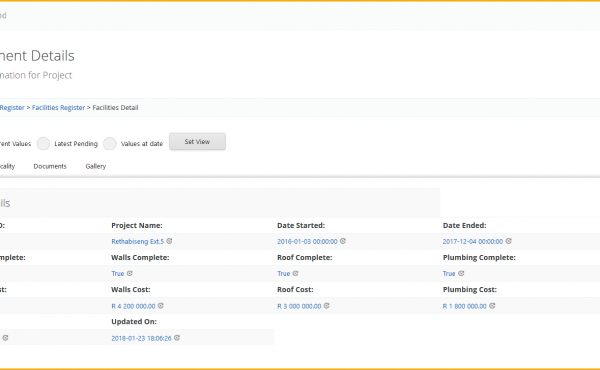This screenshot has height=370, width=600.
Task: Click the Rethabiseng Ext.5 project name link
Action: 137,241
